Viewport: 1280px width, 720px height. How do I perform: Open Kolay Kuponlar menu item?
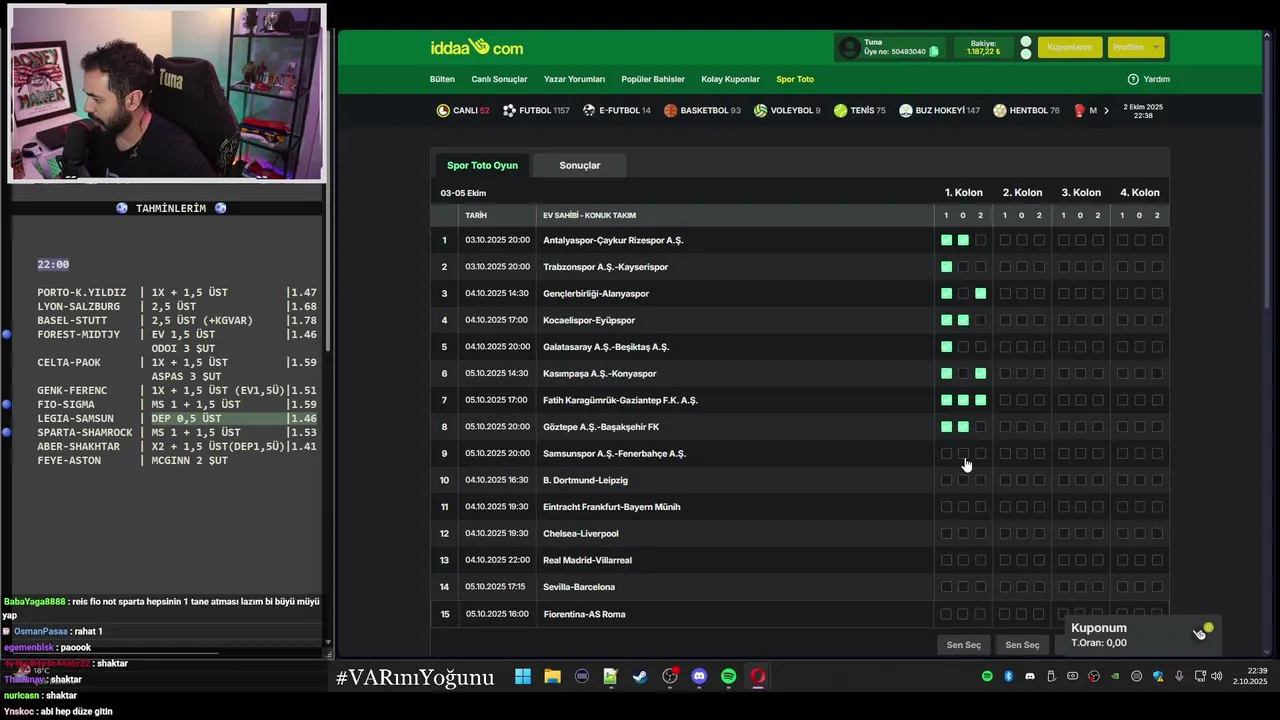(x=730, y=79)
